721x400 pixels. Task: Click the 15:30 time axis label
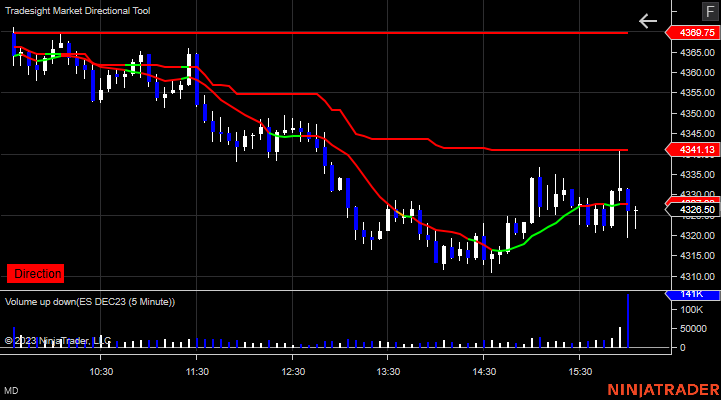pyautogui.click(x=580, y=371)
